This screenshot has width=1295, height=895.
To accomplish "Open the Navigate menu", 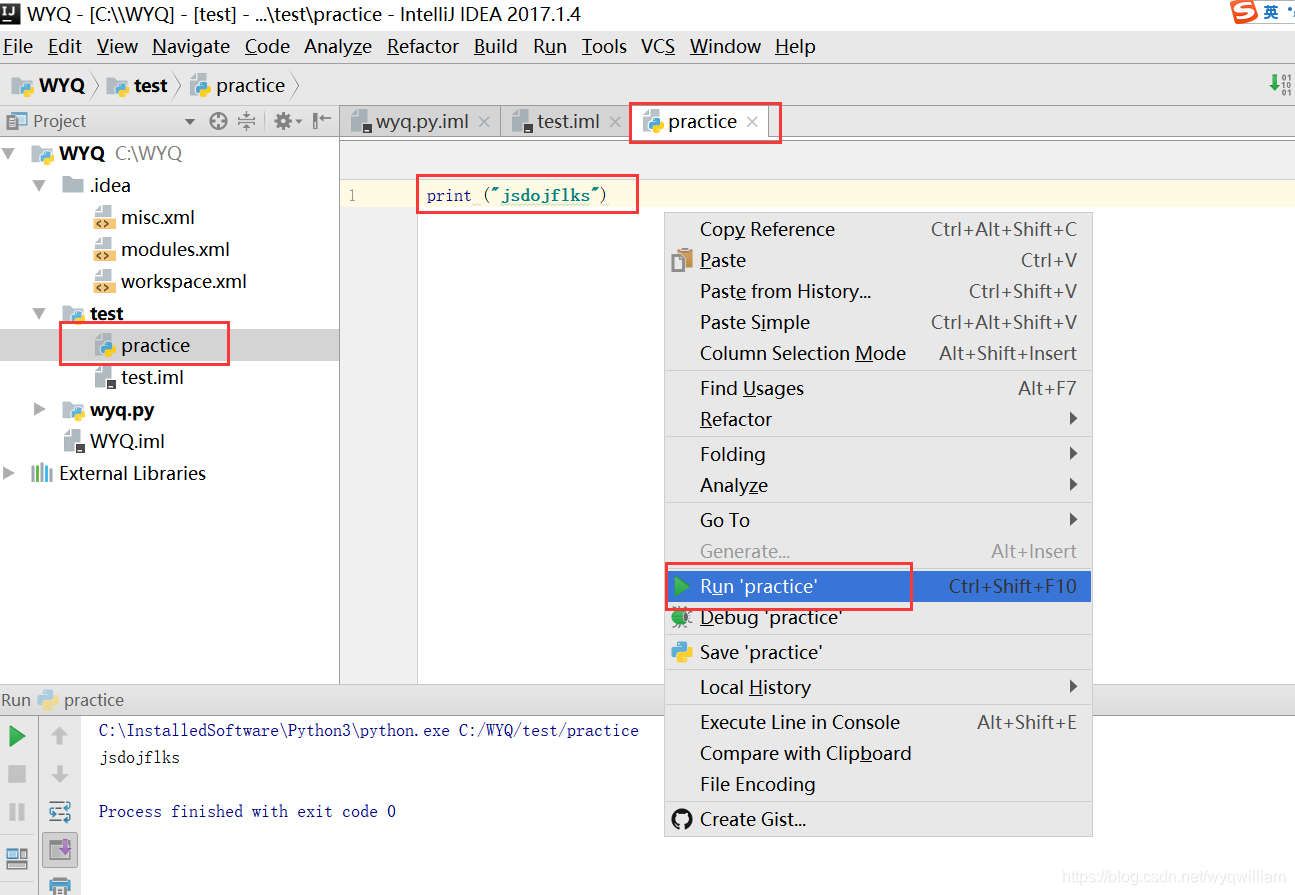I will [191, 47].
